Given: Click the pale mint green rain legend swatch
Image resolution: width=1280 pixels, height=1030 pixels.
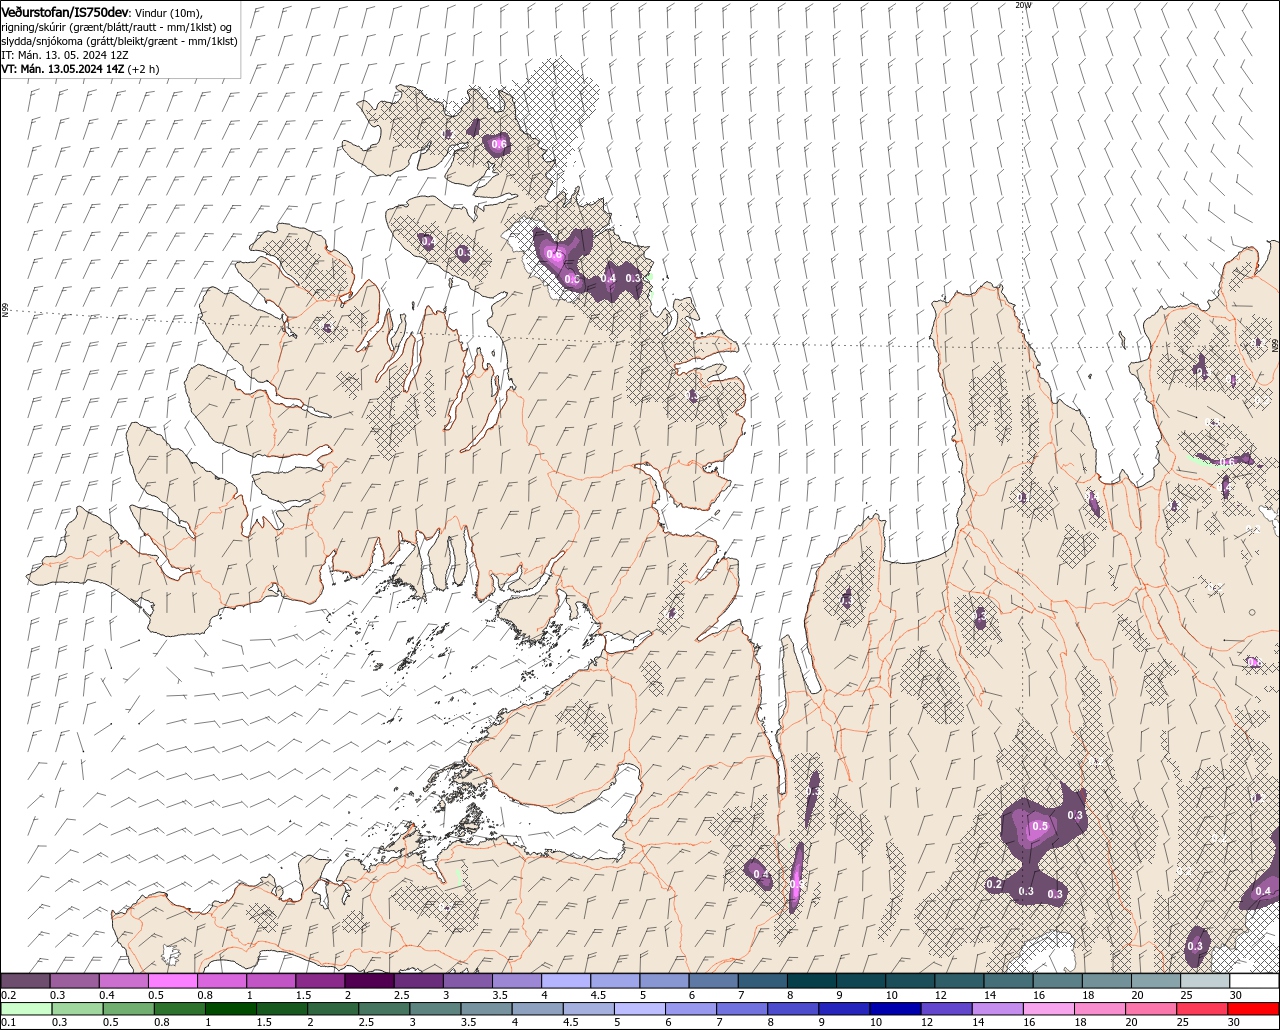Looking at the screenshot, I should pyautogui.click(x=26, y=1009).
